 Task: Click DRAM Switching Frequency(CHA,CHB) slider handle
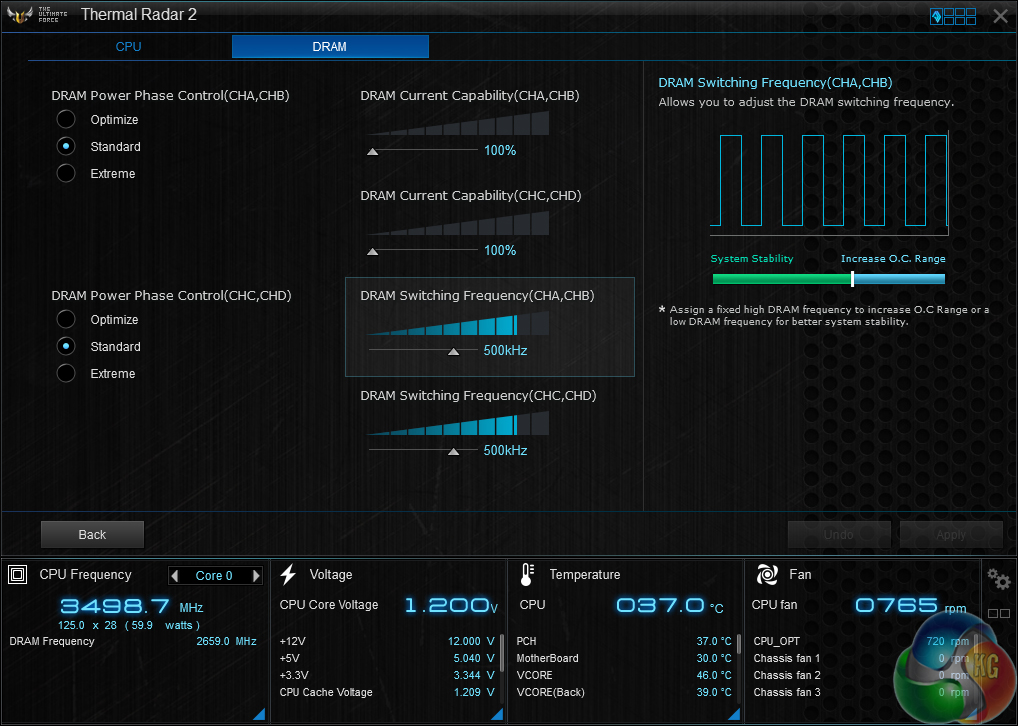453,351
